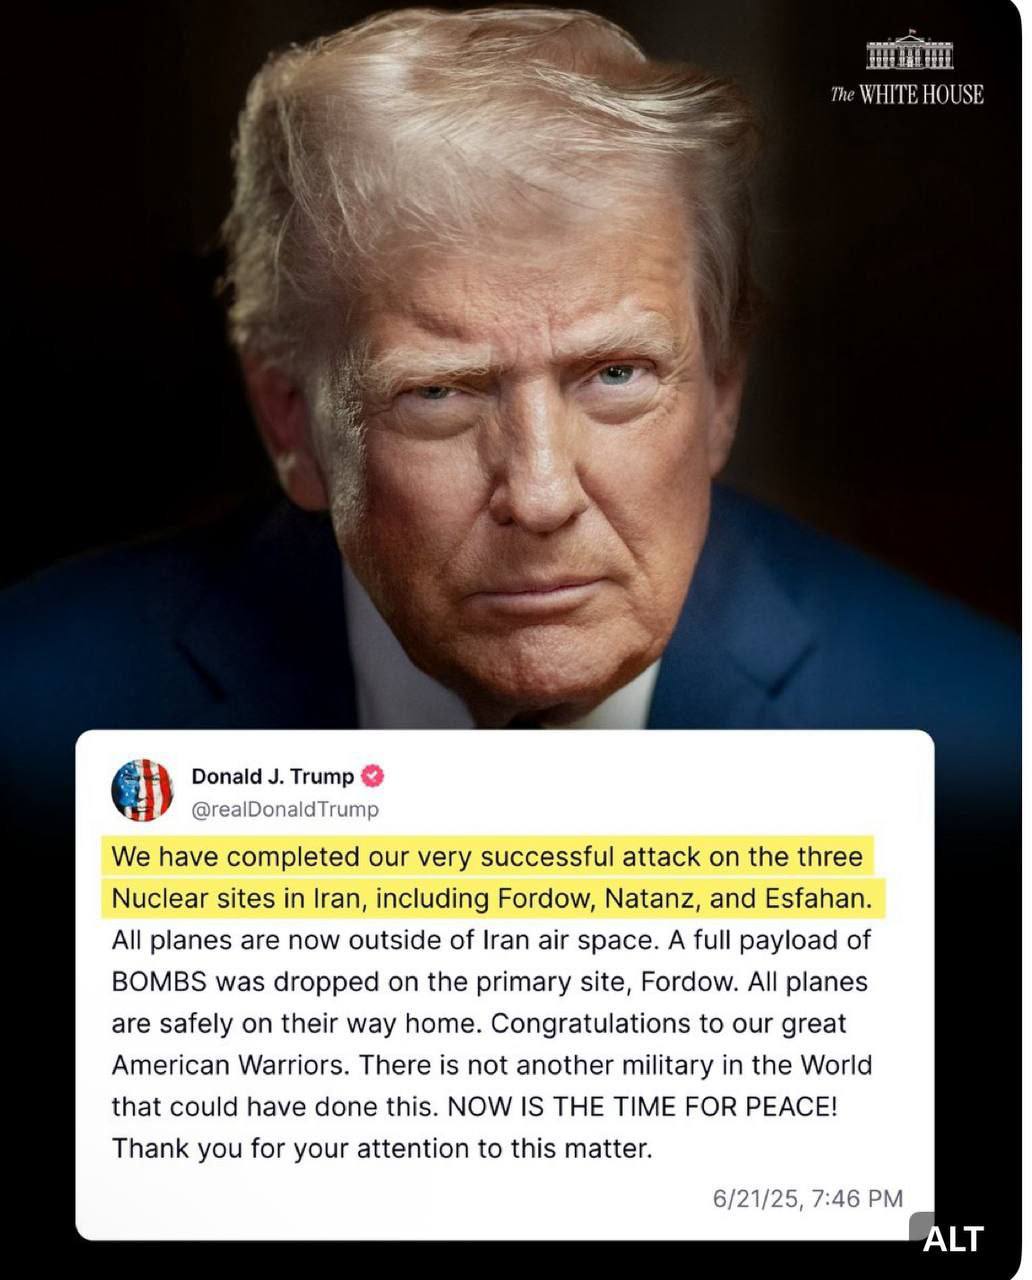Open the @realDonaldTrump handle
The height and width of the screenshot is (1280, 1032).
click(x=285, y=809)
